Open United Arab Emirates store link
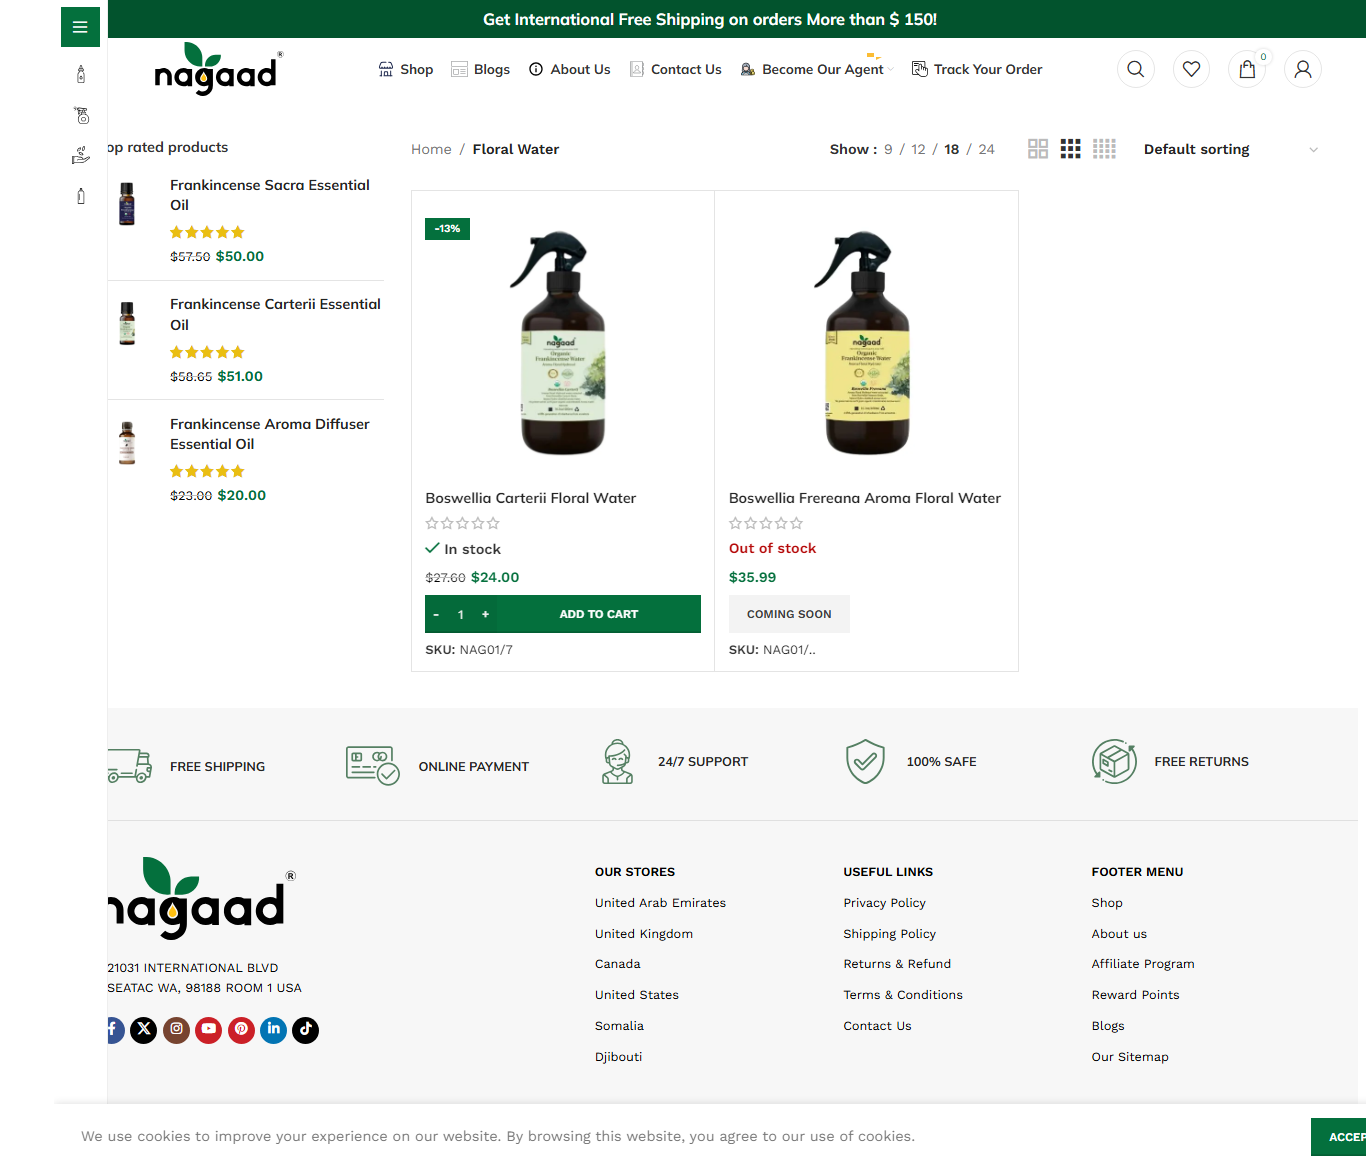 660,903
